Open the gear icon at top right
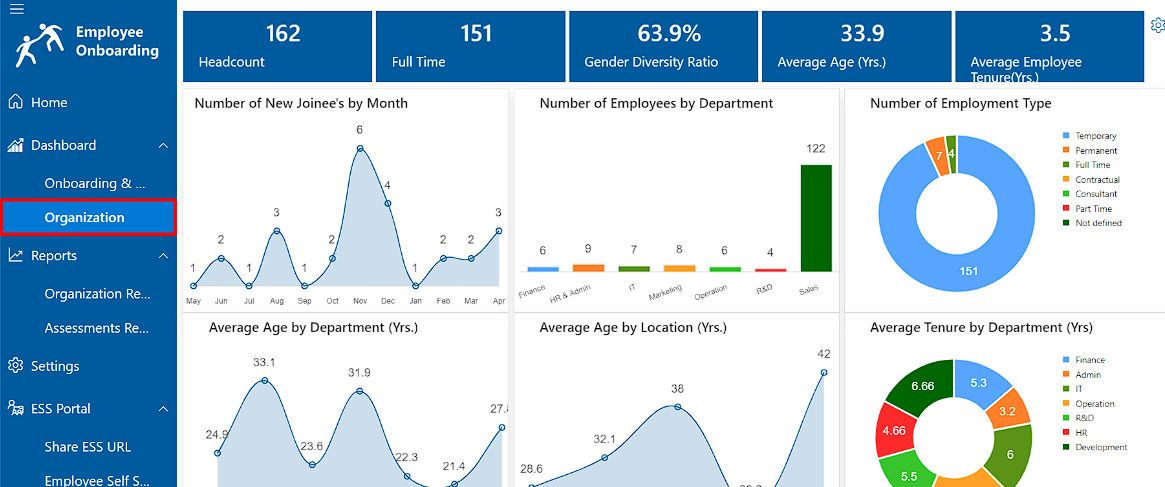This screenshot has height=487, width=1165. pyautogui.click(x=1158, y=25)
